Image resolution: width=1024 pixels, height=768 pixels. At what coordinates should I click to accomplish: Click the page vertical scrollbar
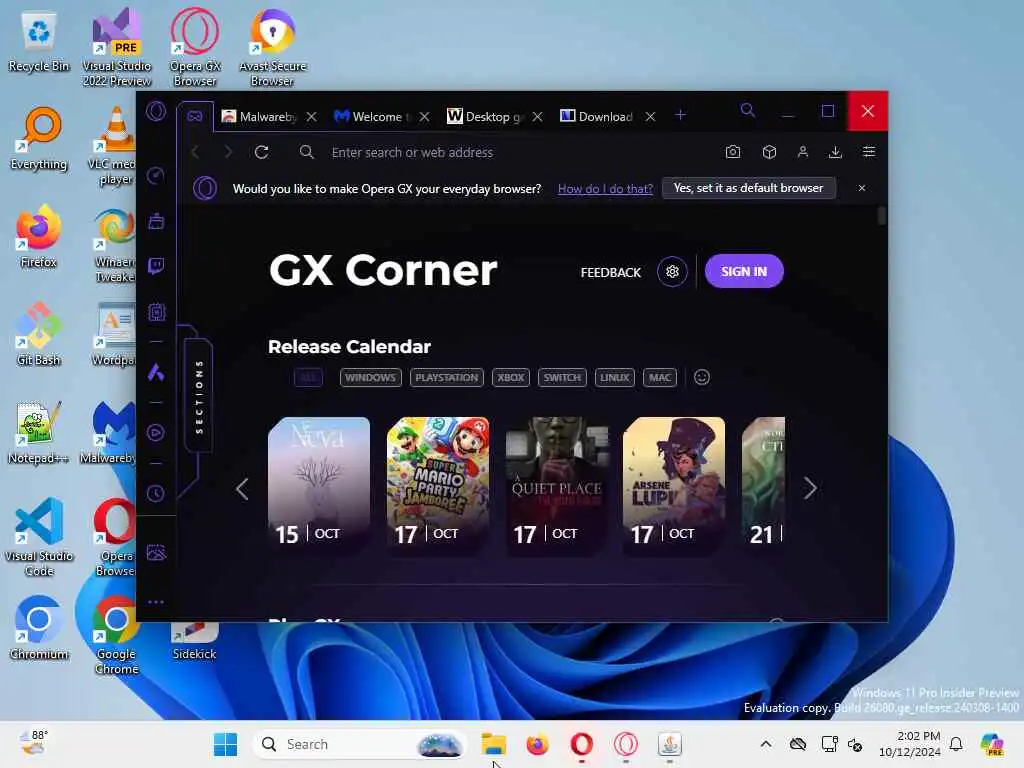coord(882,216)
